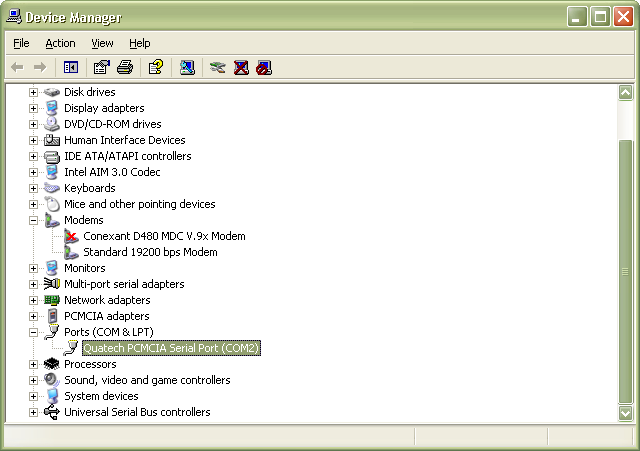
Task: Click the Universal Serial Bus controllers icon
Action: coord(52,412)
